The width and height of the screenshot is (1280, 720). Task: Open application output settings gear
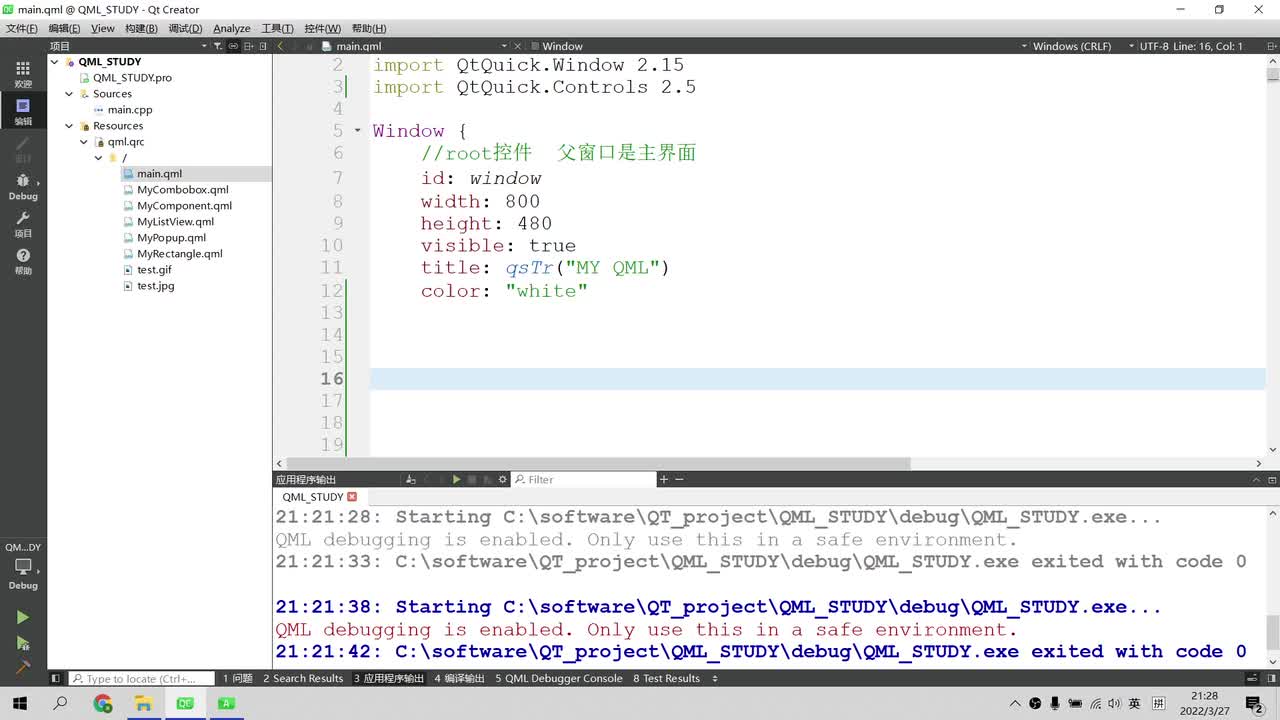click(x=502, y=480)
